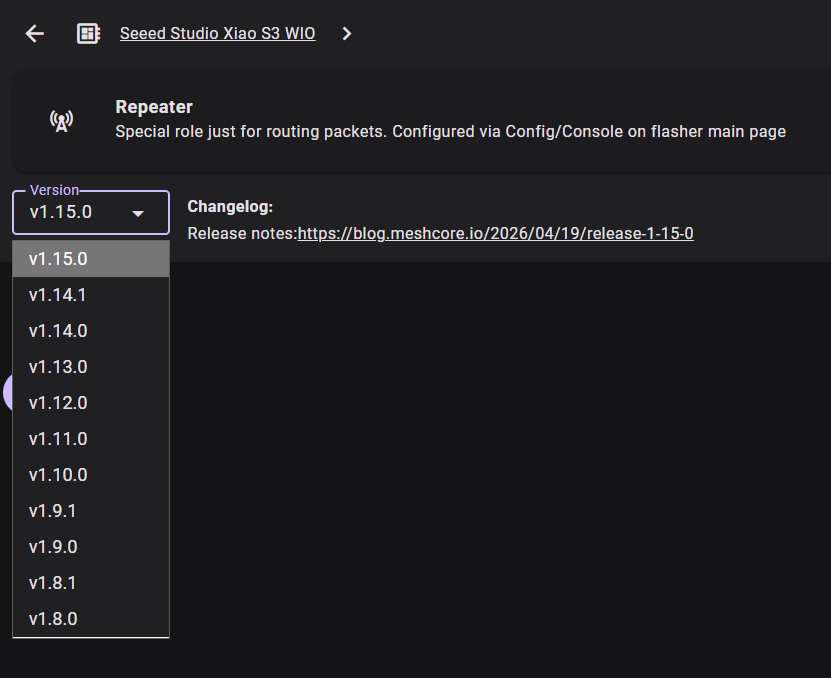Open the release notes blog link
Screen dimensions: 831x678
pyautogui.click(x=495, y=233)
